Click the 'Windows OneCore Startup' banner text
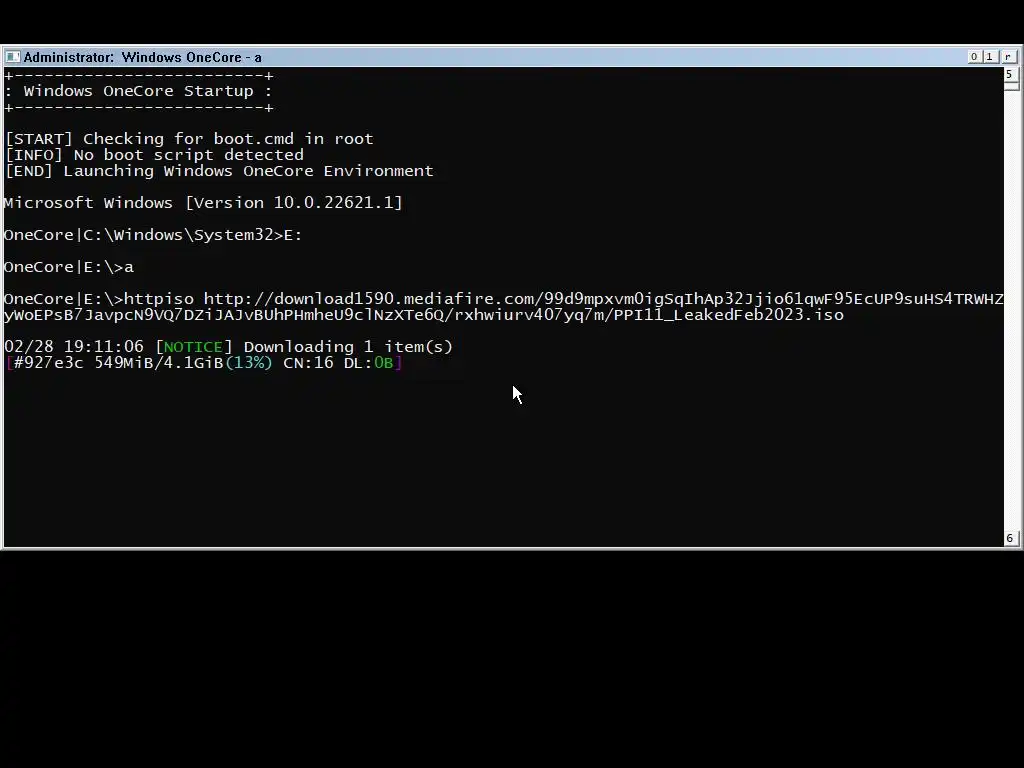1024x768 pixels. 138,91
